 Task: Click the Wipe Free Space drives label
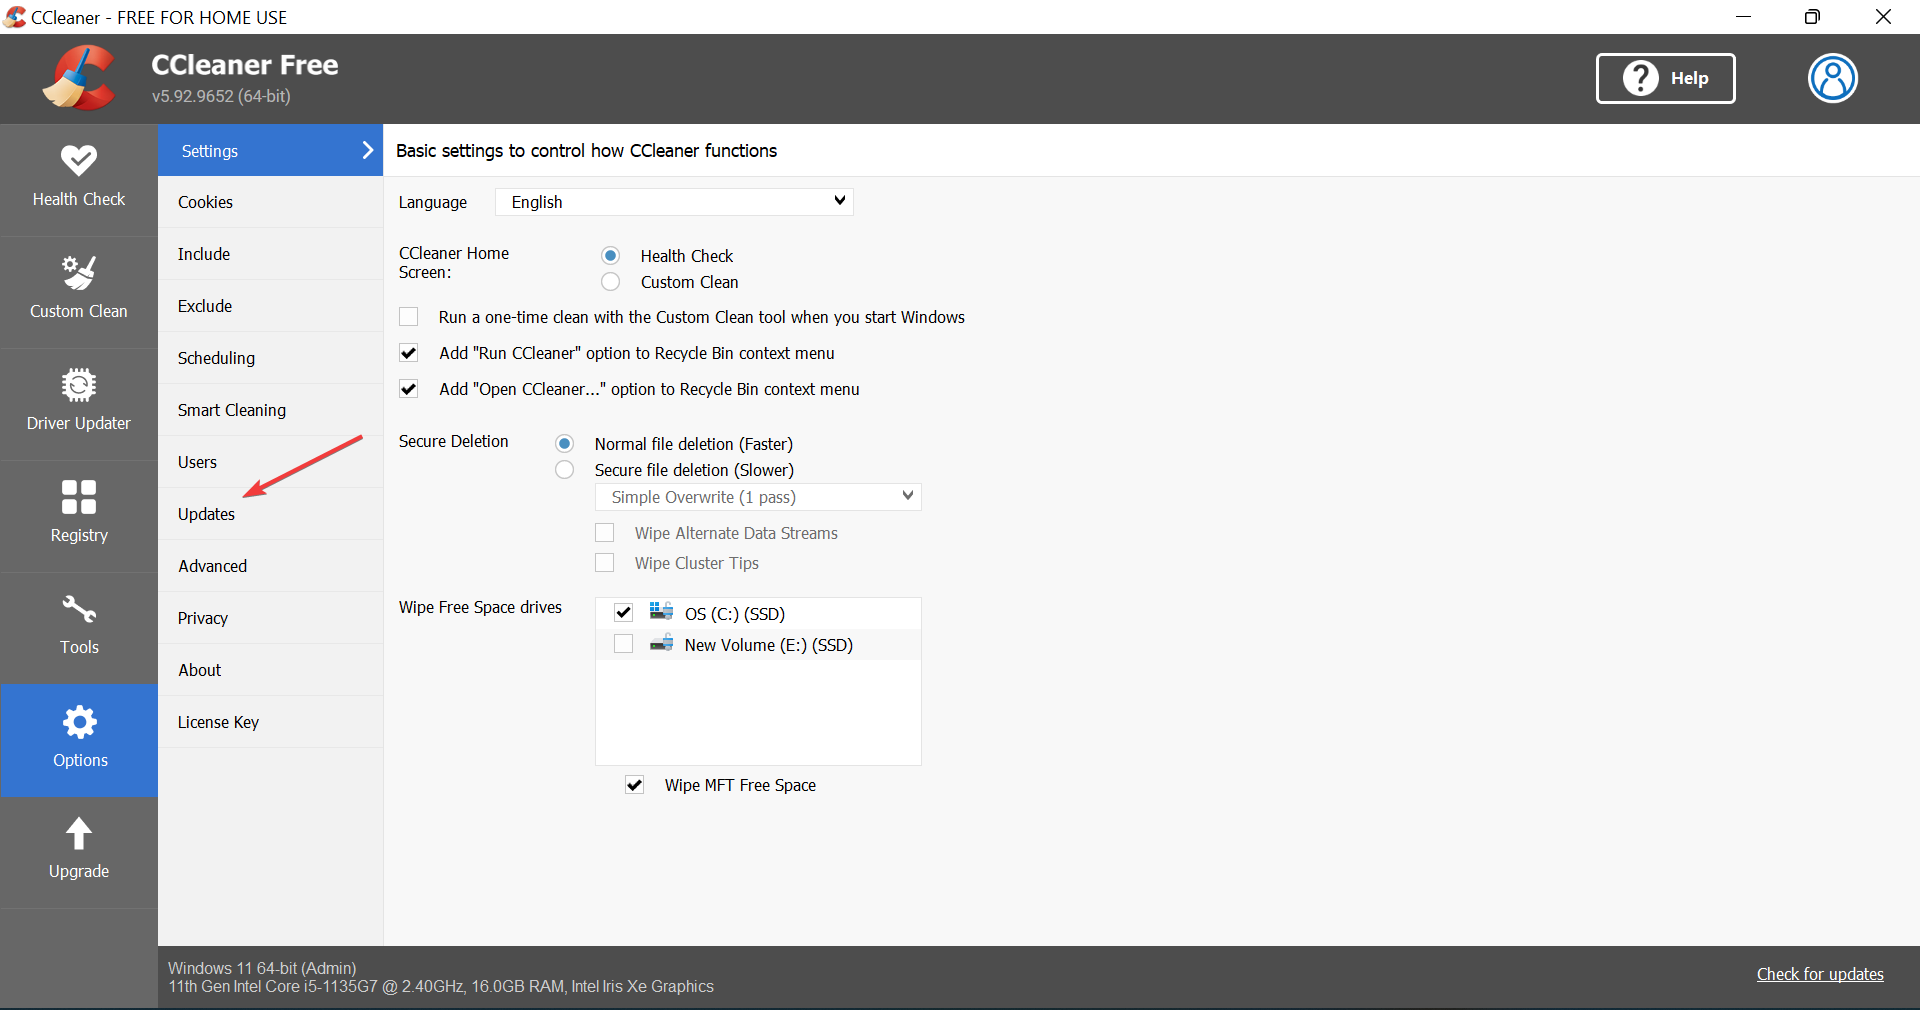480,607
